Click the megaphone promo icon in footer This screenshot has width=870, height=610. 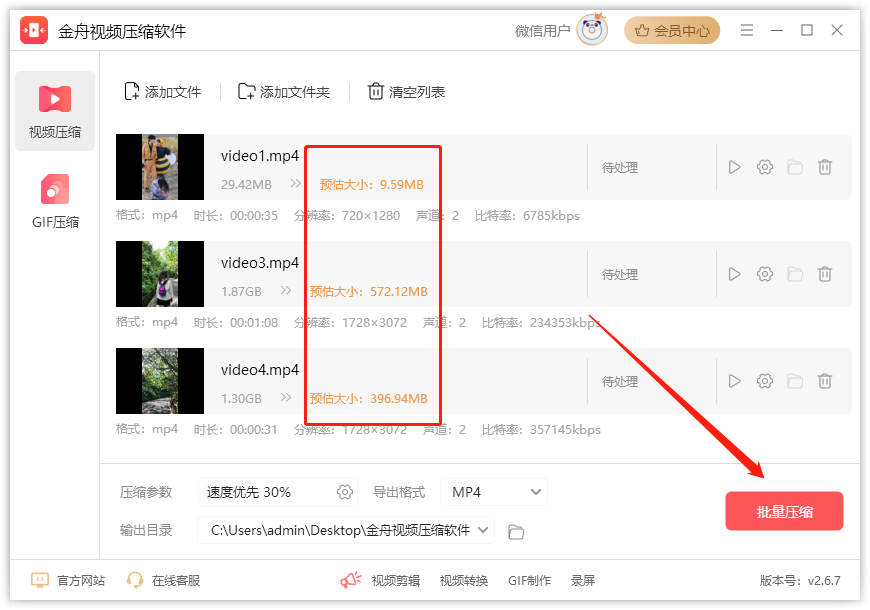pyautogui.click(x=351, y=581)
